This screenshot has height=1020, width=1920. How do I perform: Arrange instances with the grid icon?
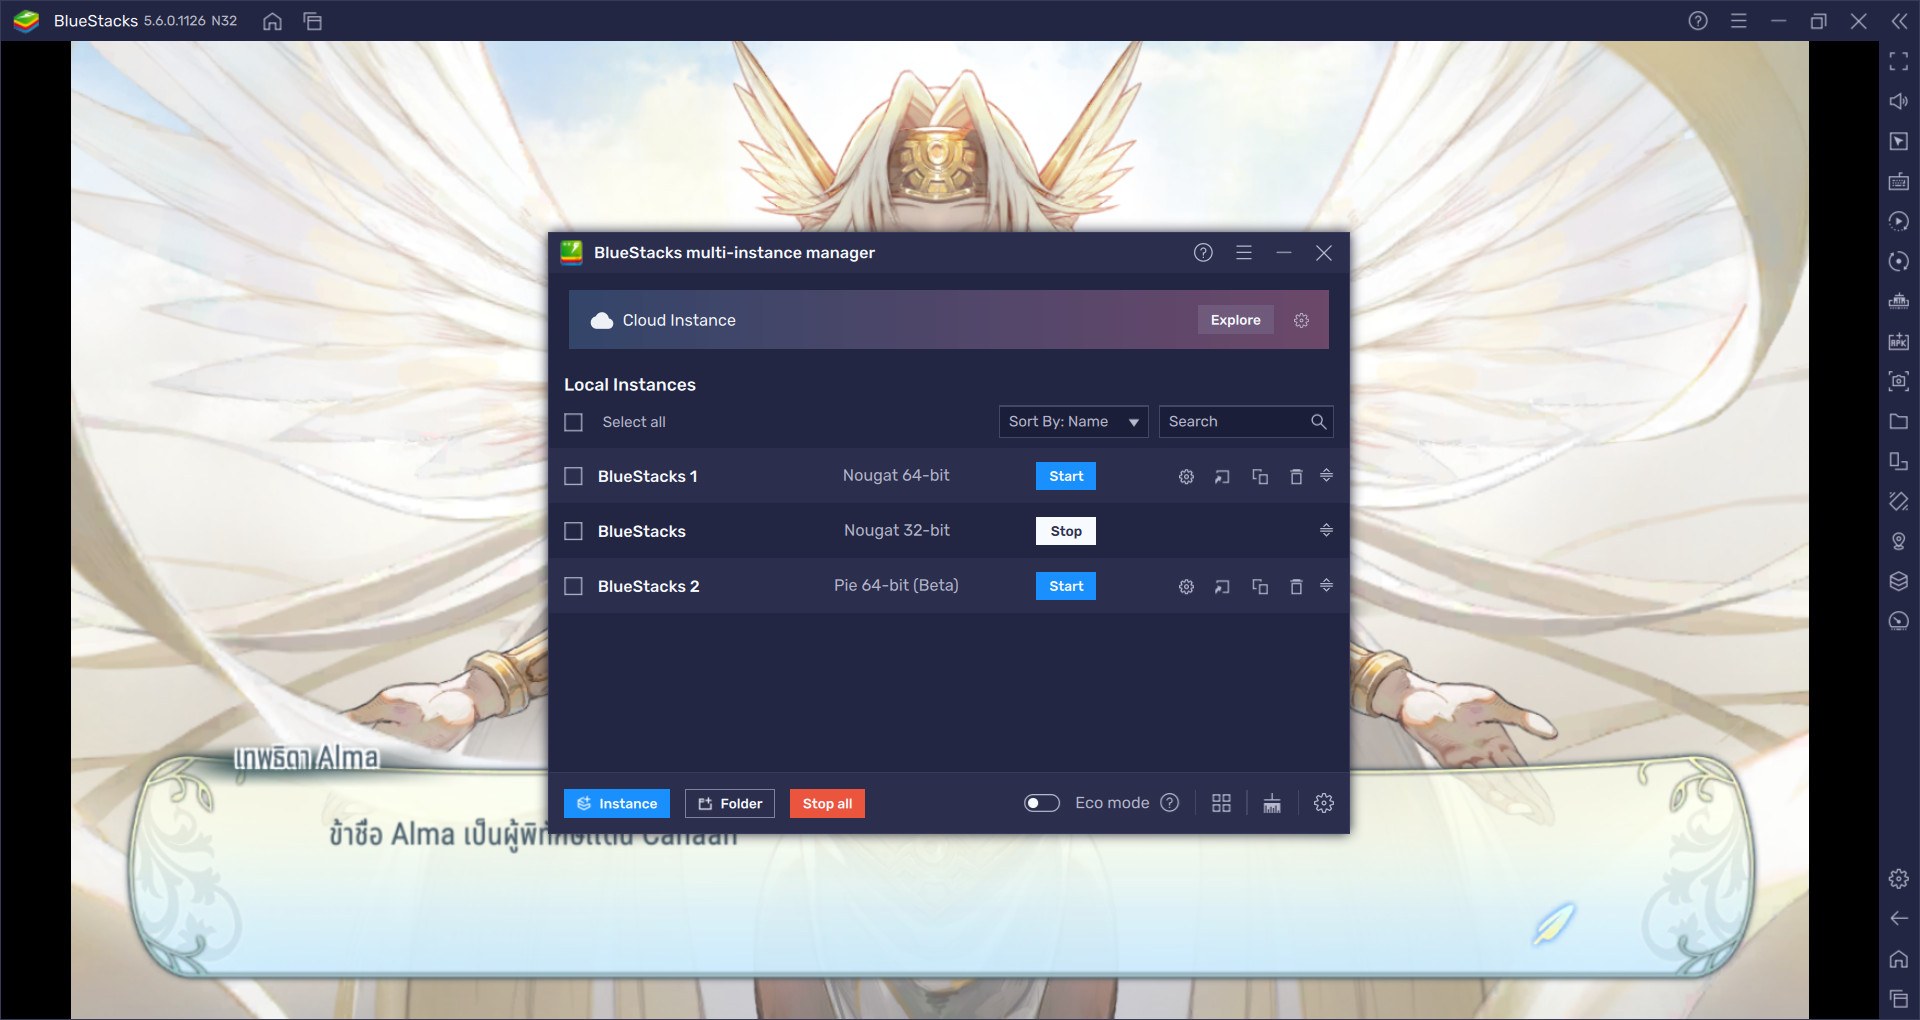click(1221, 803)
